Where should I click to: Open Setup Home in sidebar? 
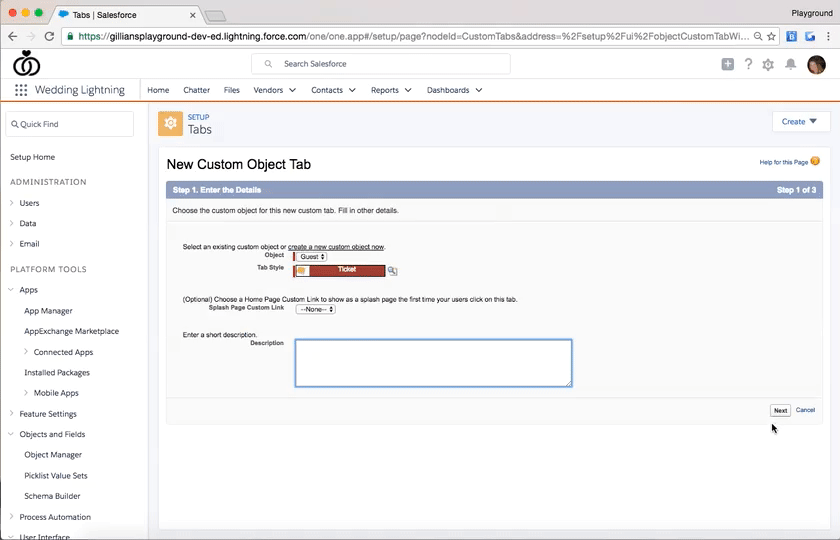(x=33, y=157)
